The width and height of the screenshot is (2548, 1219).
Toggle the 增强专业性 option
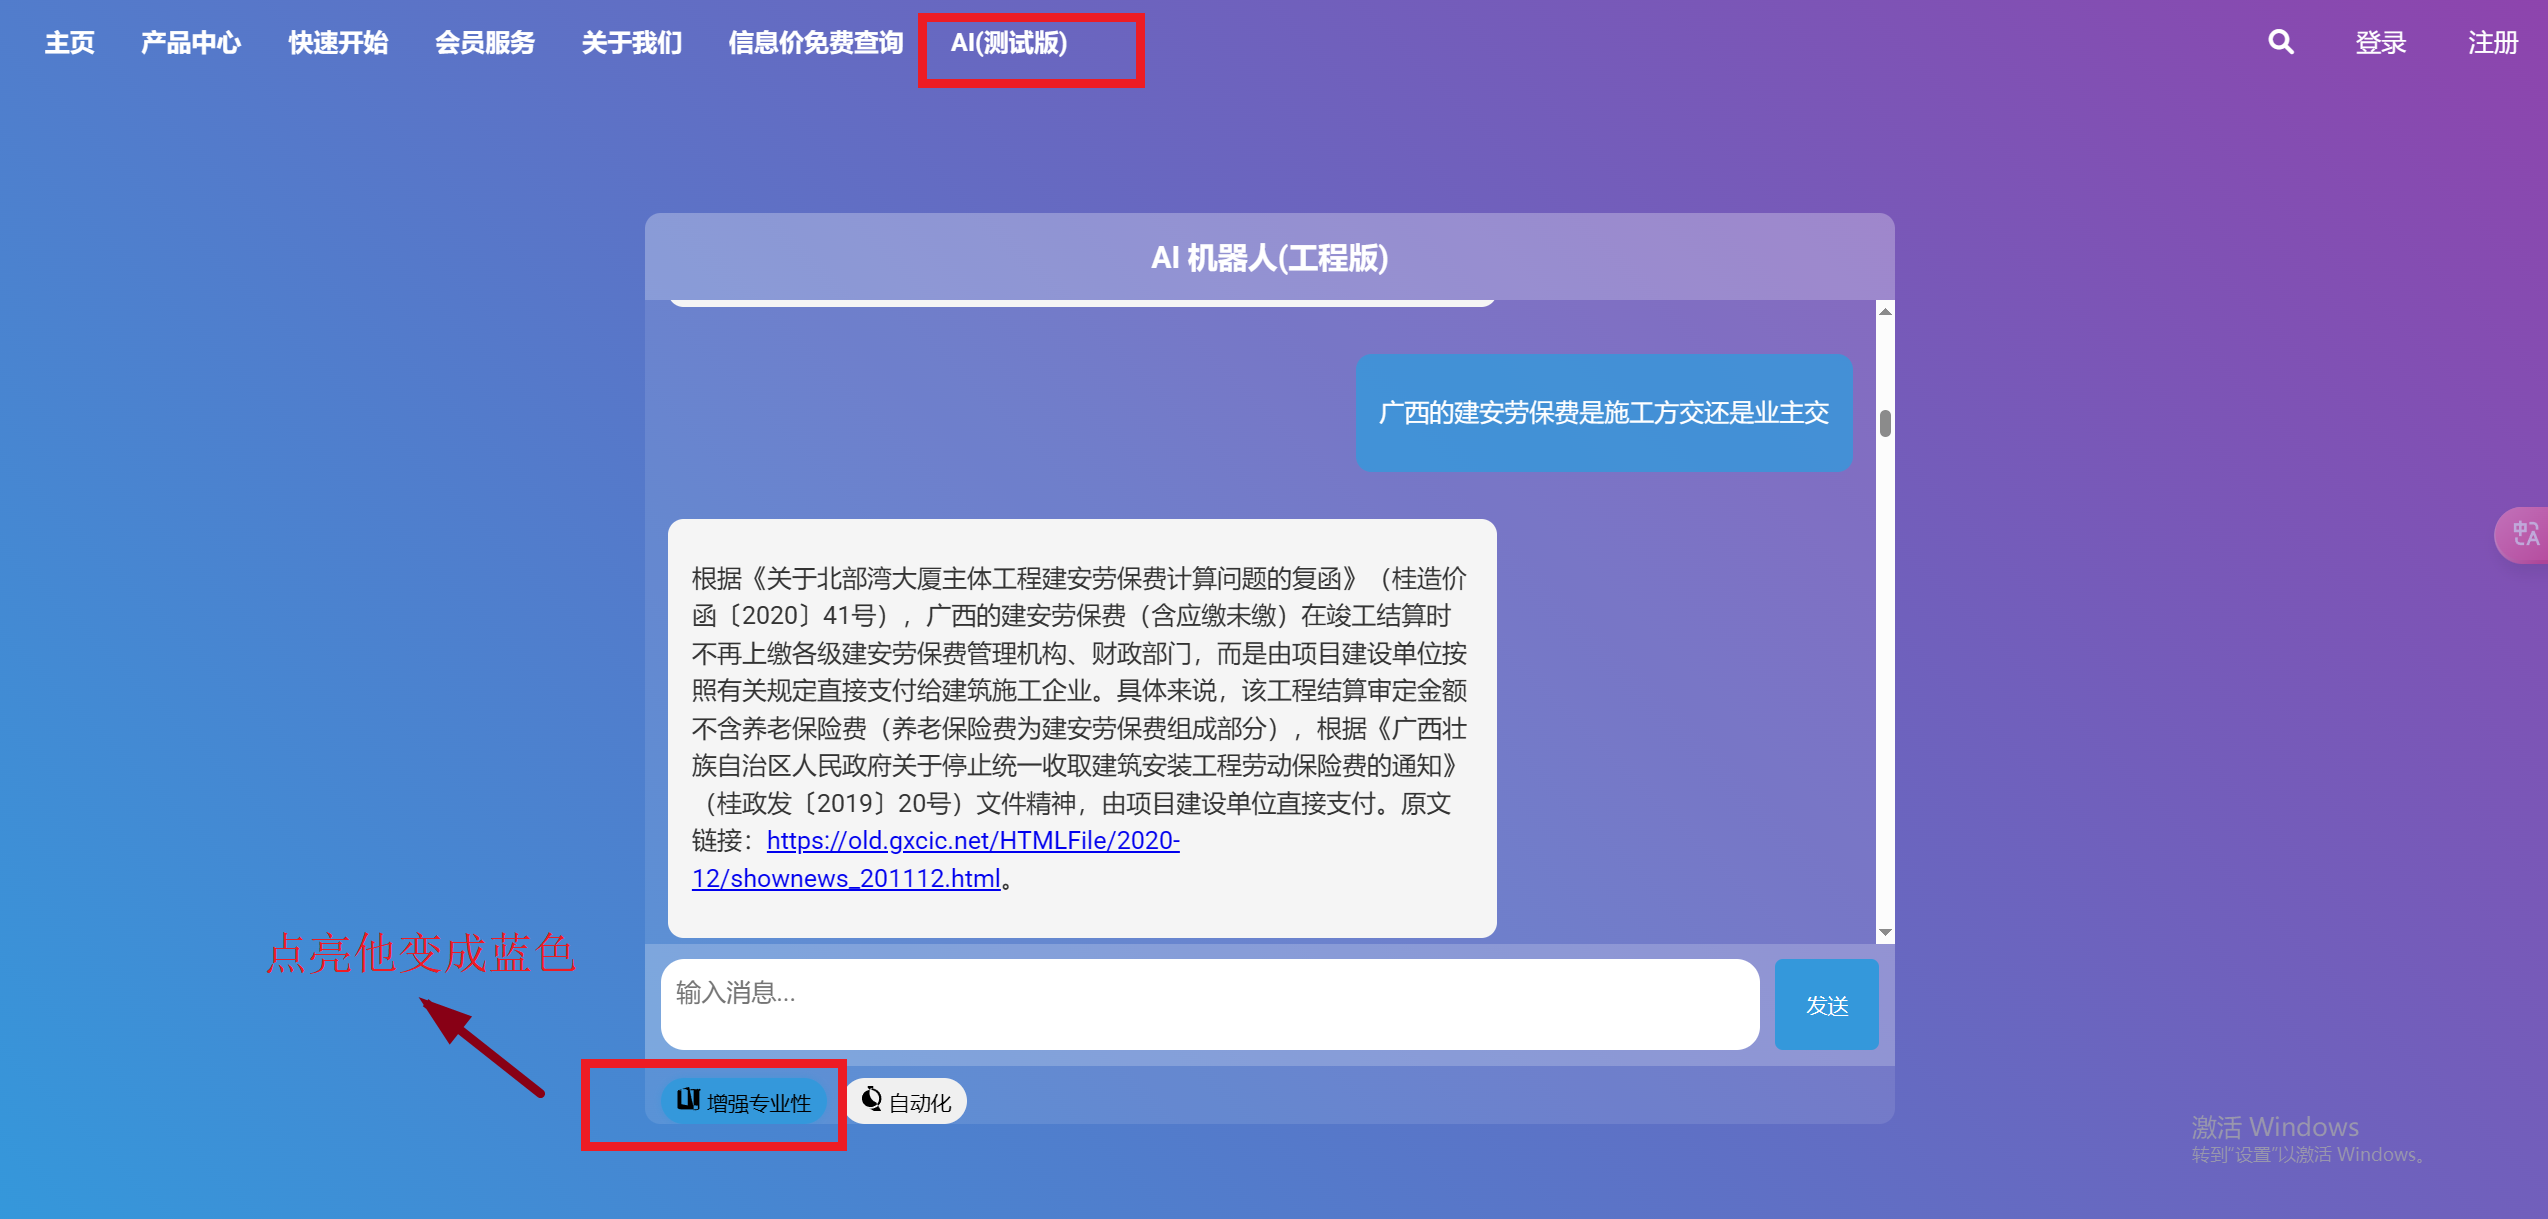pyautogui.click(x=743, y=1101)
